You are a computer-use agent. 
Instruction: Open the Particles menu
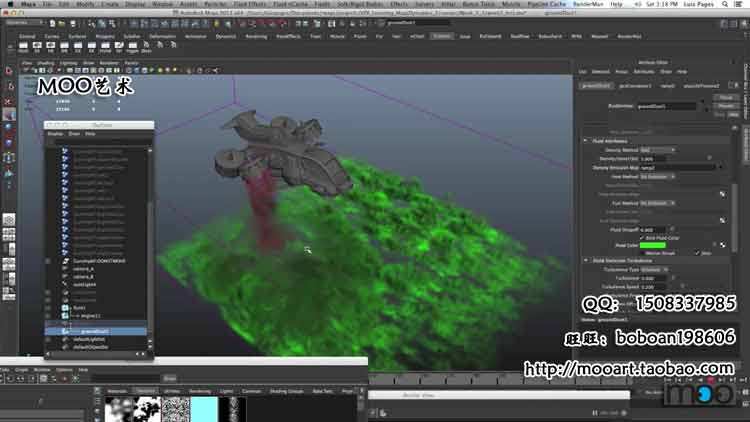[216, 4]
